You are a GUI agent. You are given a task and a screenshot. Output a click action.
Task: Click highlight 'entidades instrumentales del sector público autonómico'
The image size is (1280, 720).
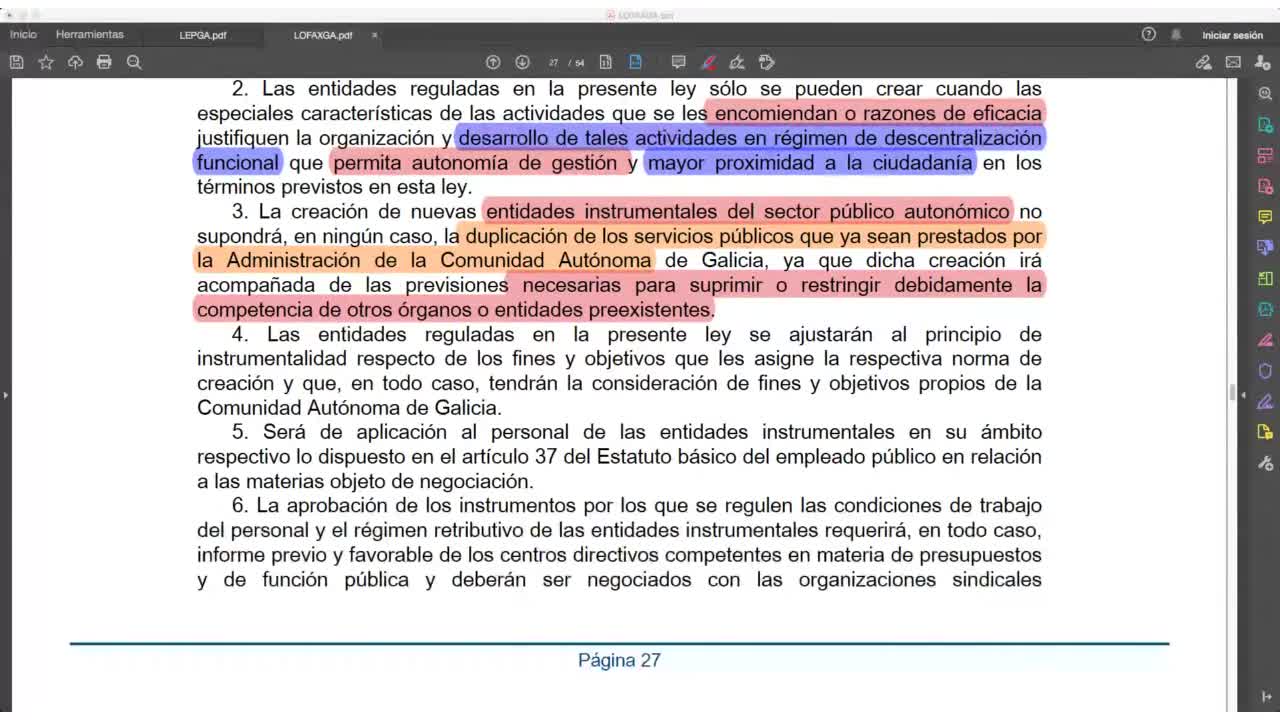[x=747, y=211]
